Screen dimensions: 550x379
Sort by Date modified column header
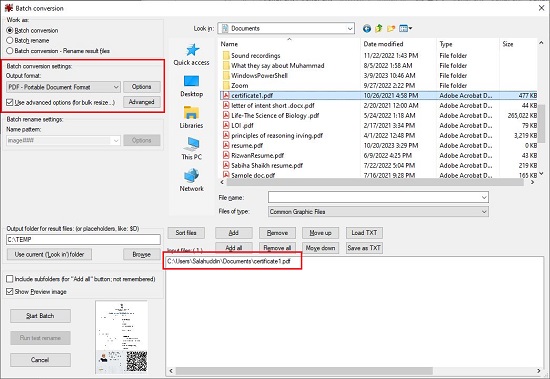(x=383, y=44)
